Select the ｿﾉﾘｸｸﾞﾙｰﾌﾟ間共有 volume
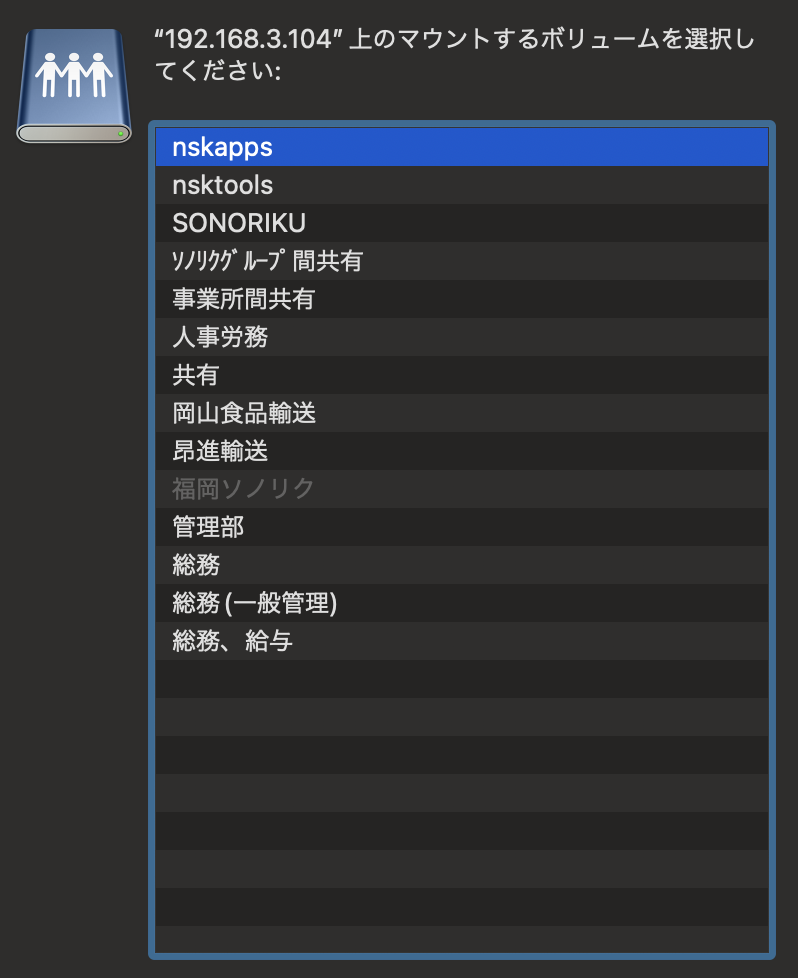 coord(266,261)
